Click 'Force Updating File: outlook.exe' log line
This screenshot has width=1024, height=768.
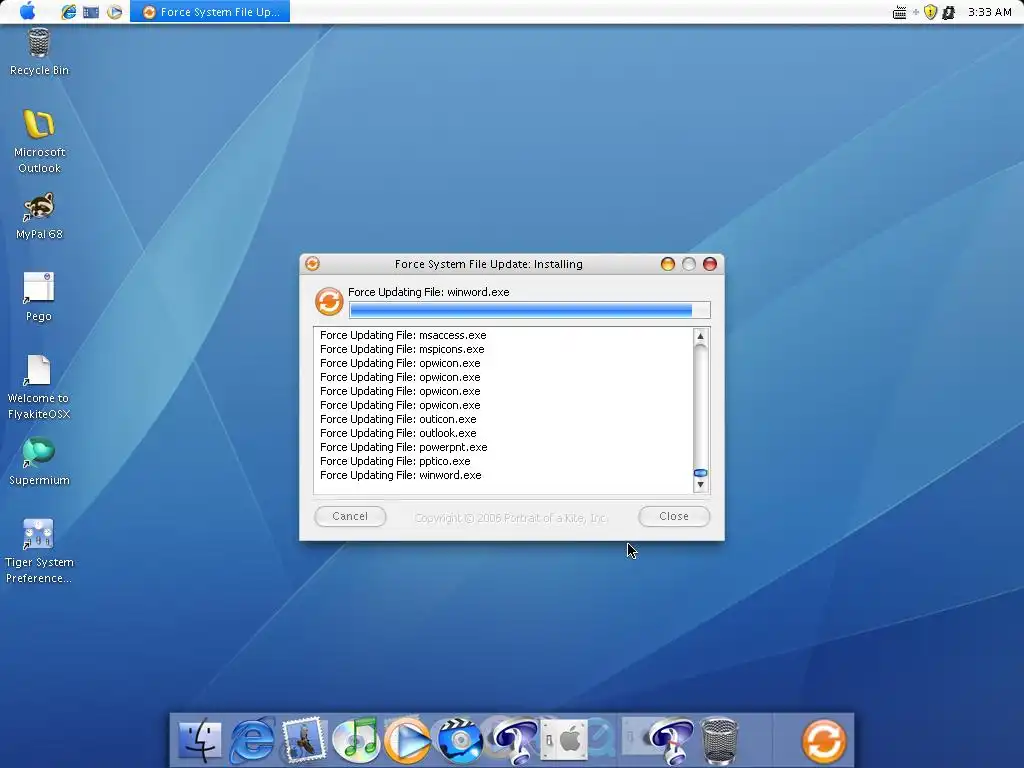(398, 433)
